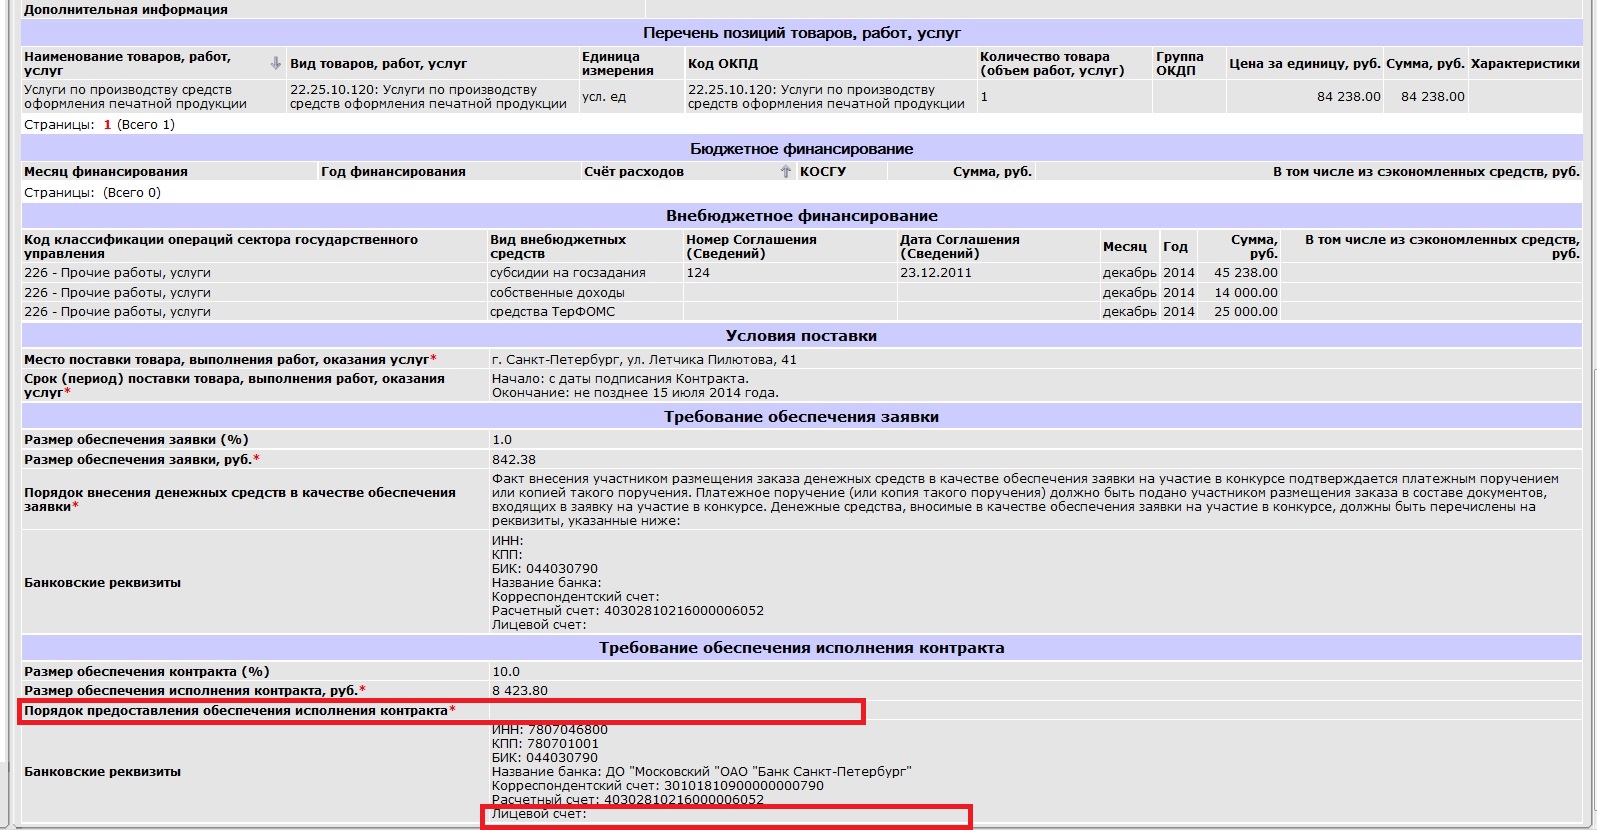
Task: Click the bid security amount 842.38
Action: coord(514,460)
